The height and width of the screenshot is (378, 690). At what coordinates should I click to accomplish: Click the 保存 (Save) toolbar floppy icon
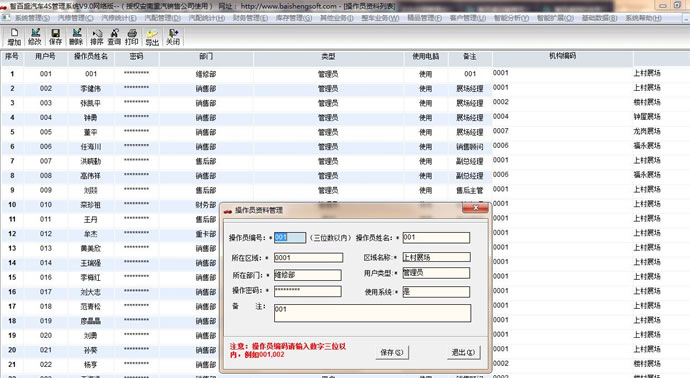[x=55, y=37]
